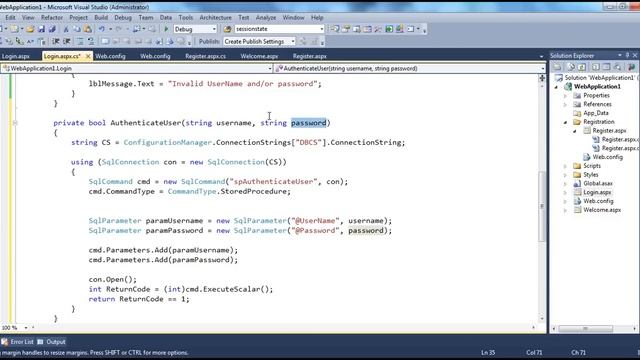Open the Debug configuration dropdown
Screen dimensions: 640x360
click(214, 29)
